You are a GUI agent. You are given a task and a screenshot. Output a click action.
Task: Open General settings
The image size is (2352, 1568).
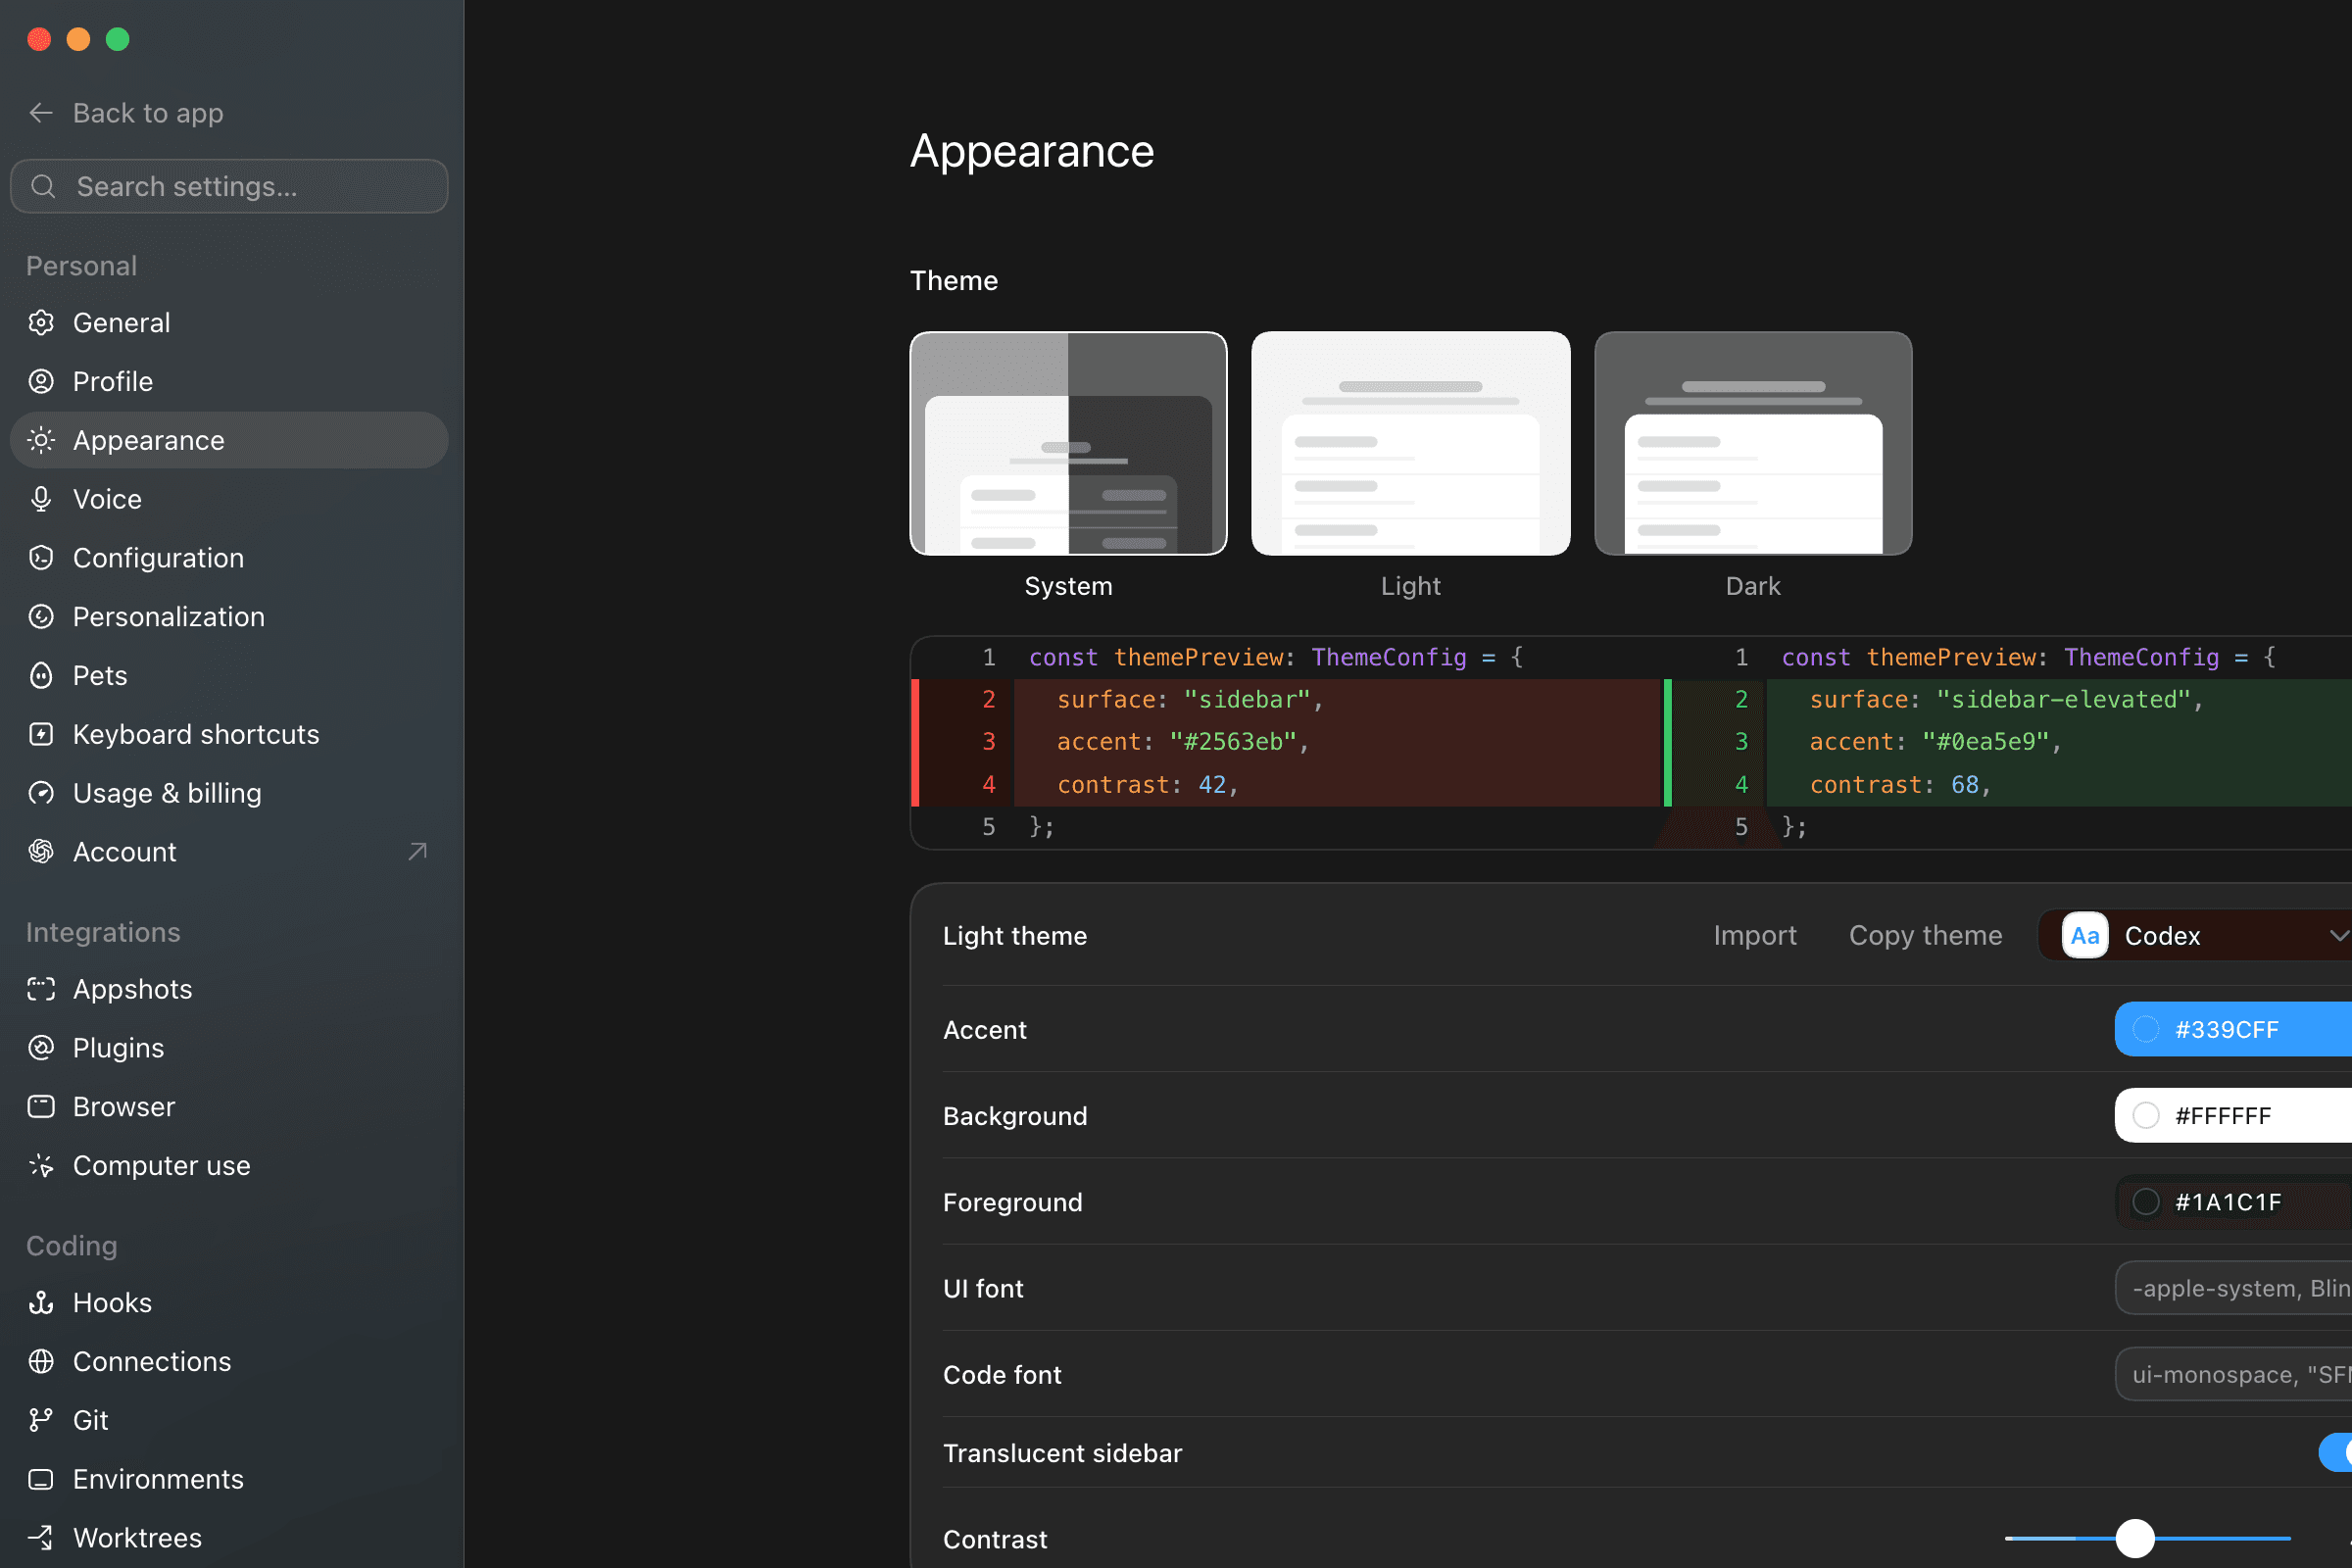[229, 322]
